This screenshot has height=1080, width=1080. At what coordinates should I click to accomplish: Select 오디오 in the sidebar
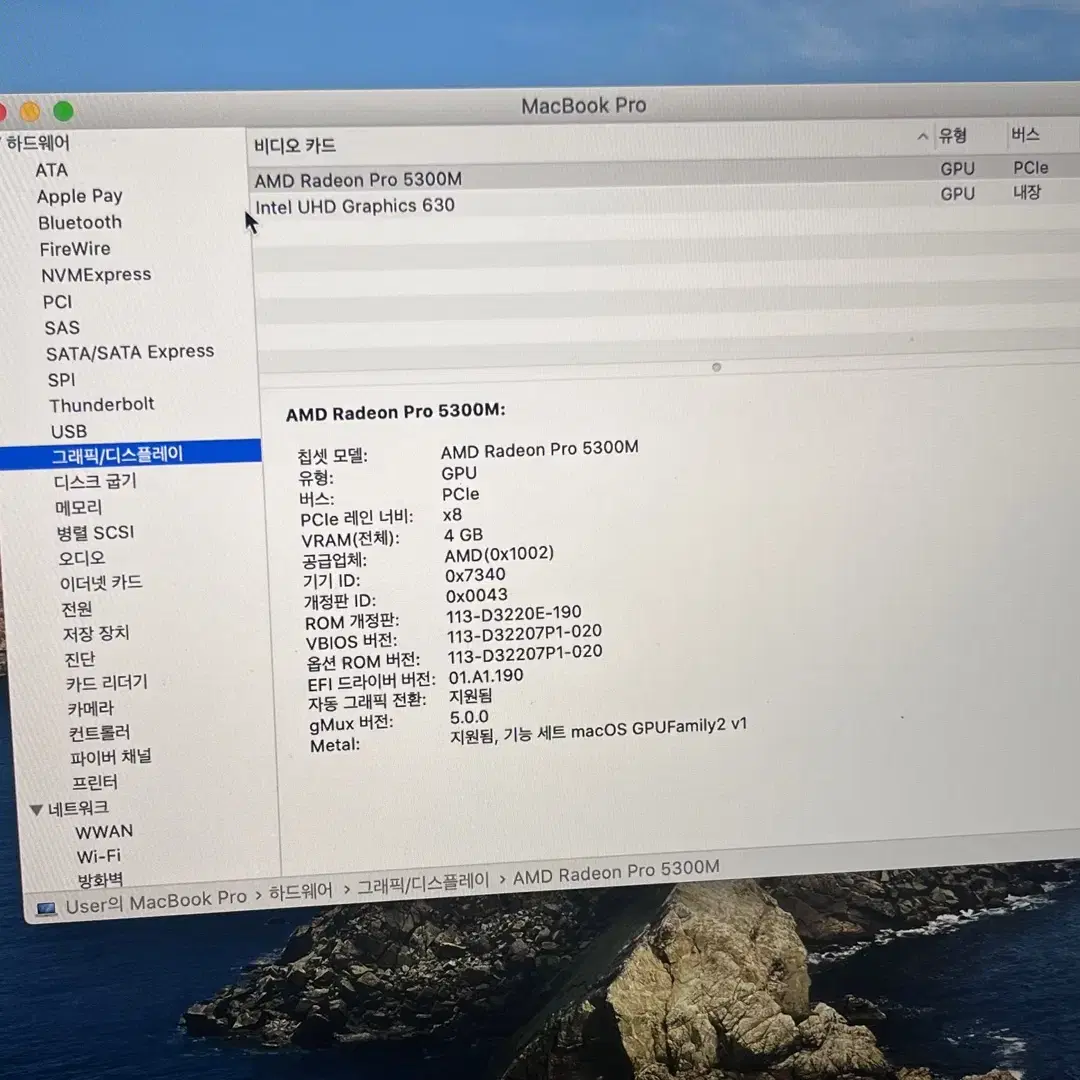(x=81, y=558)
